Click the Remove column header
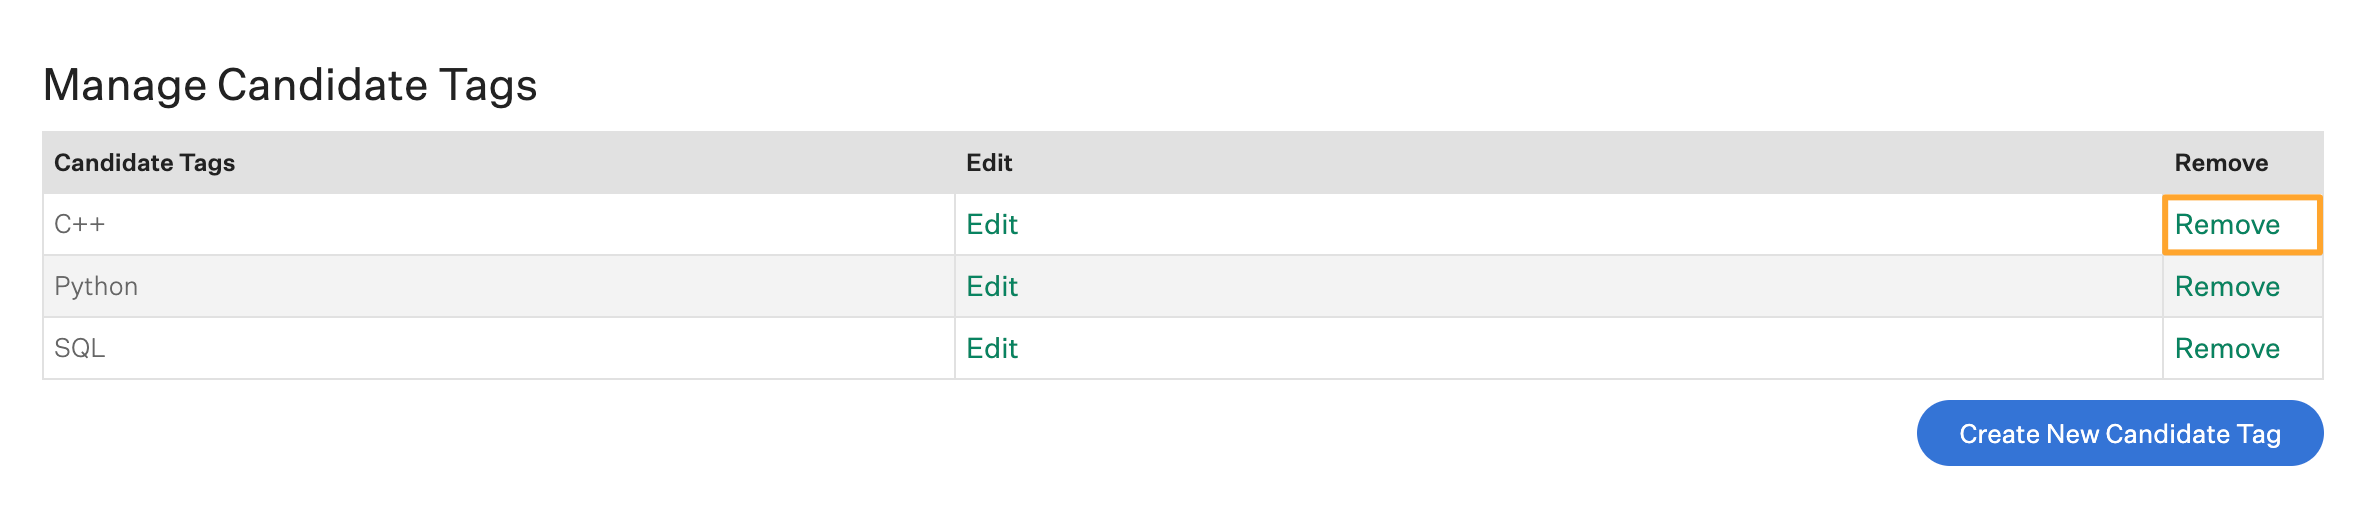Image resolution: width=2366 pixels, height=508 pixels. point(2220,163)
